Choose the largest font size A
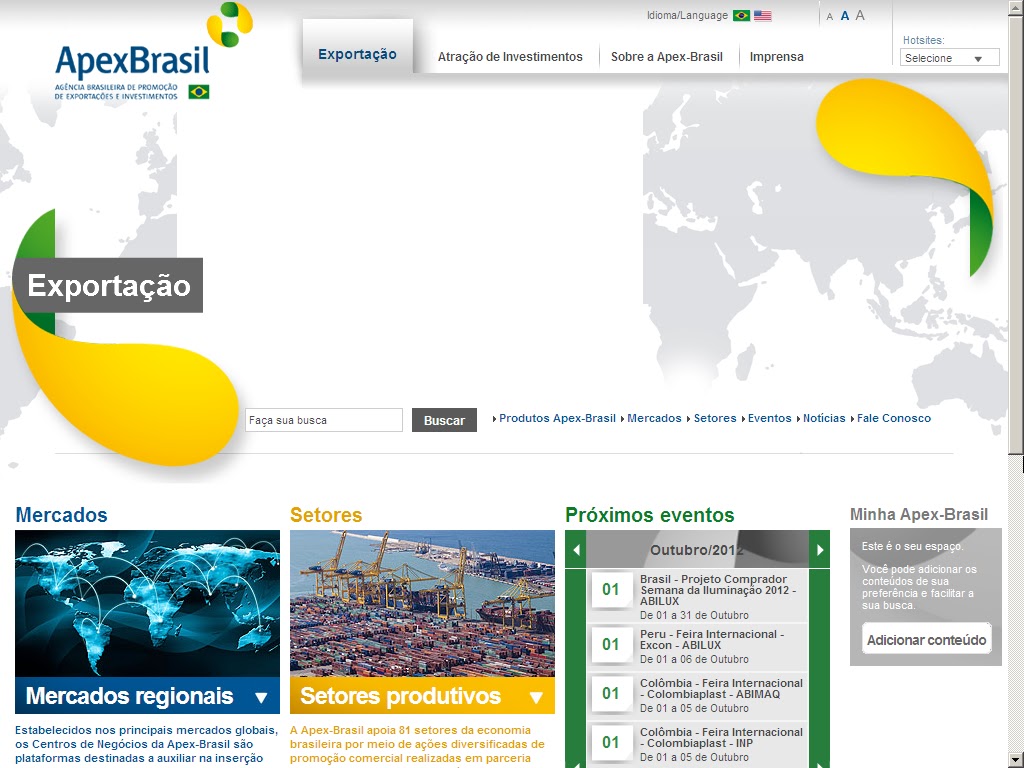The width and height of the screenshot is (1024, 768). point(860,15)
